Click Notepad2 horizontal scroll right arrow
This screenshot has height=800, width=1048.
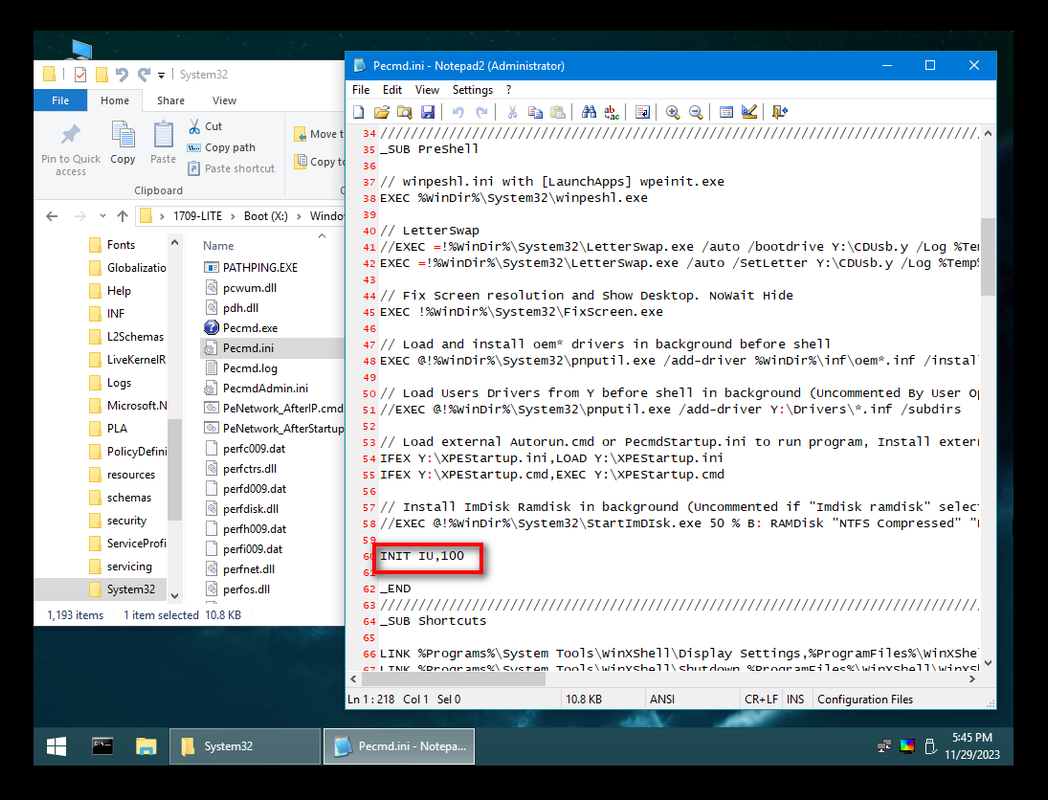[972, 679]
